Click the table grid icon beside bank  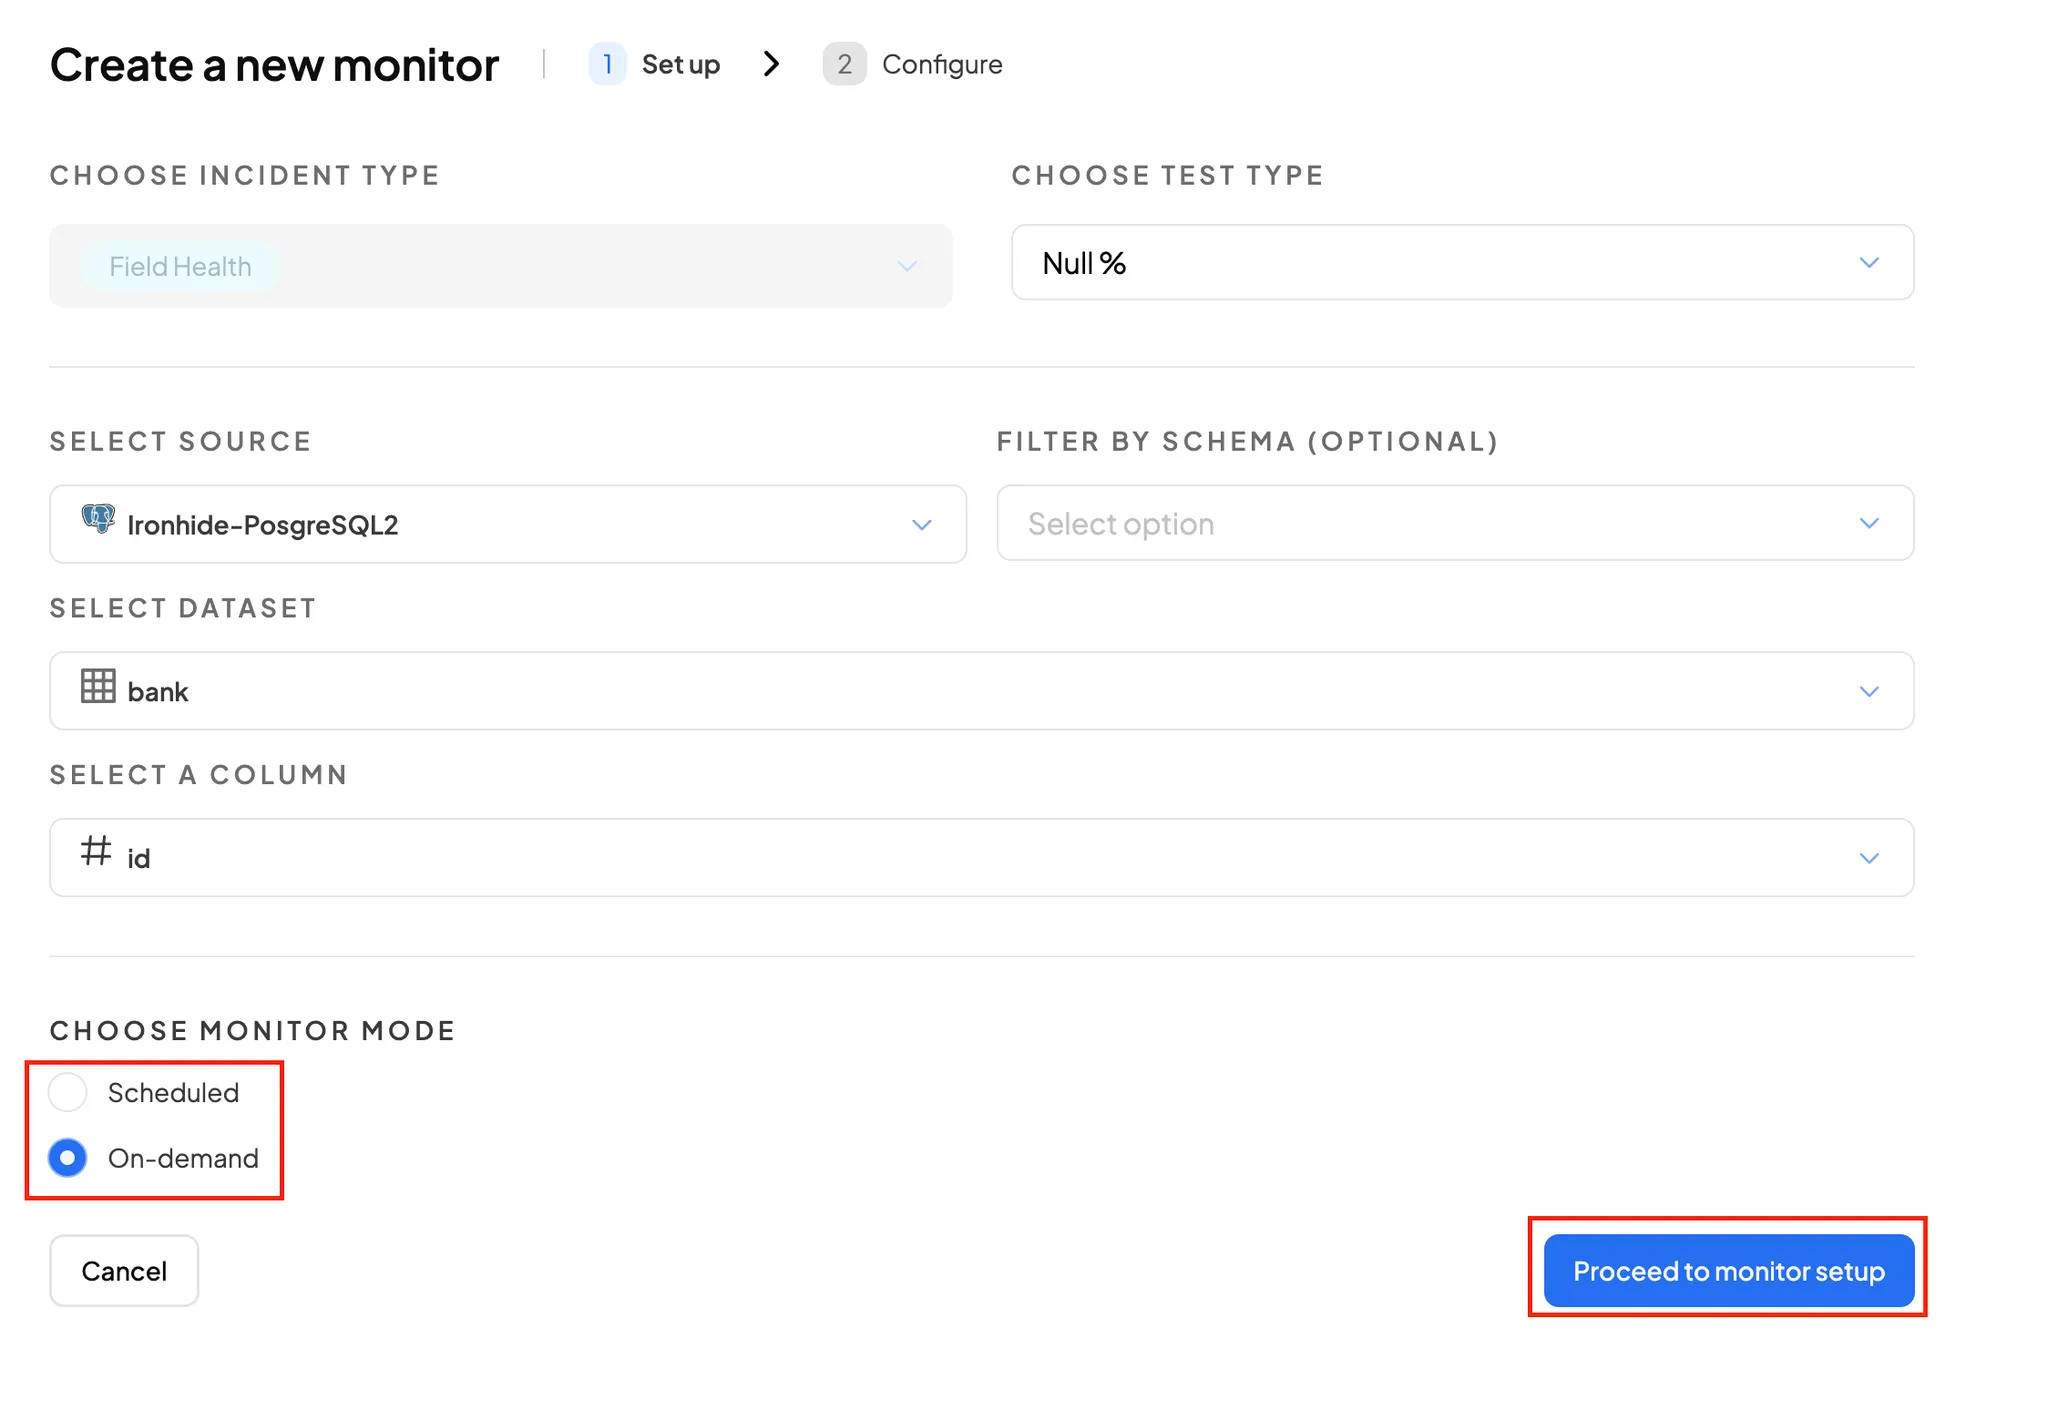click(x=98, y=686)
